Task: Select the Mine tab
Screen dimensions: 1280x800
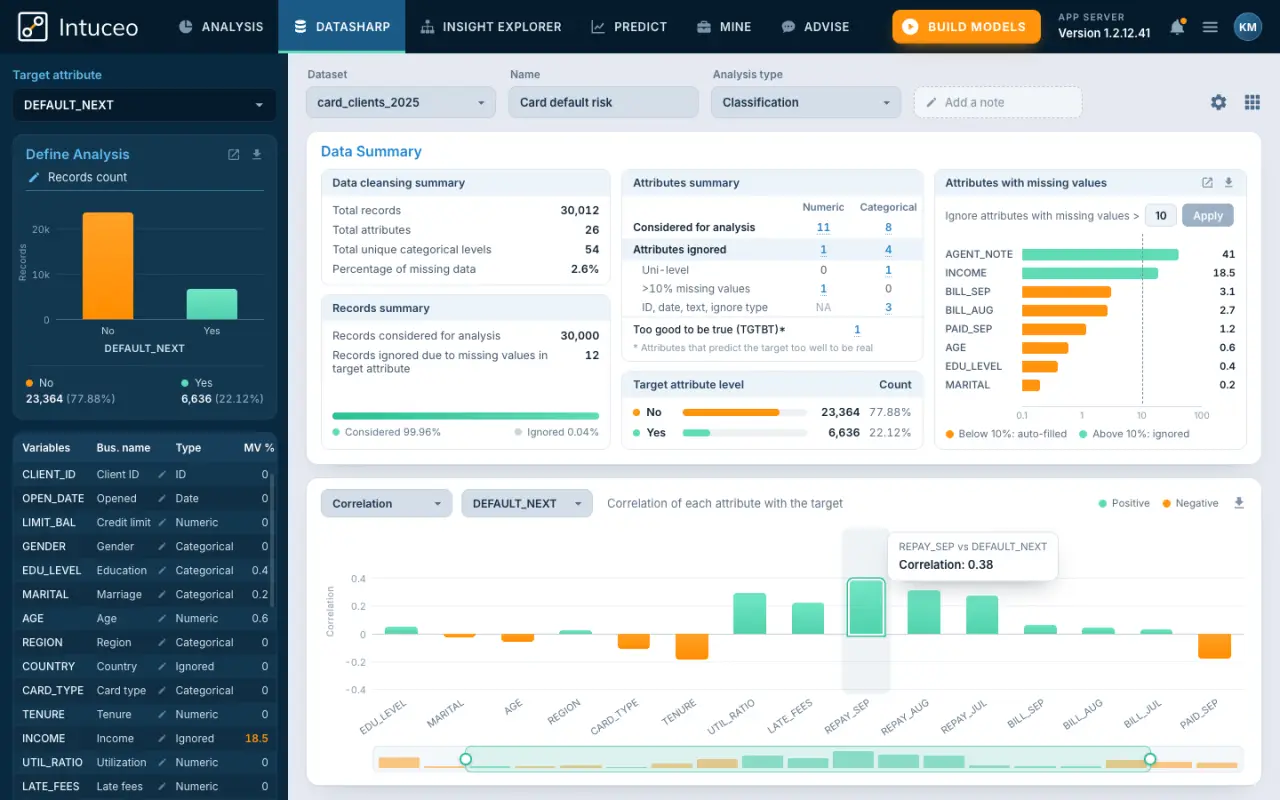Action: click(x=723, y=27)
